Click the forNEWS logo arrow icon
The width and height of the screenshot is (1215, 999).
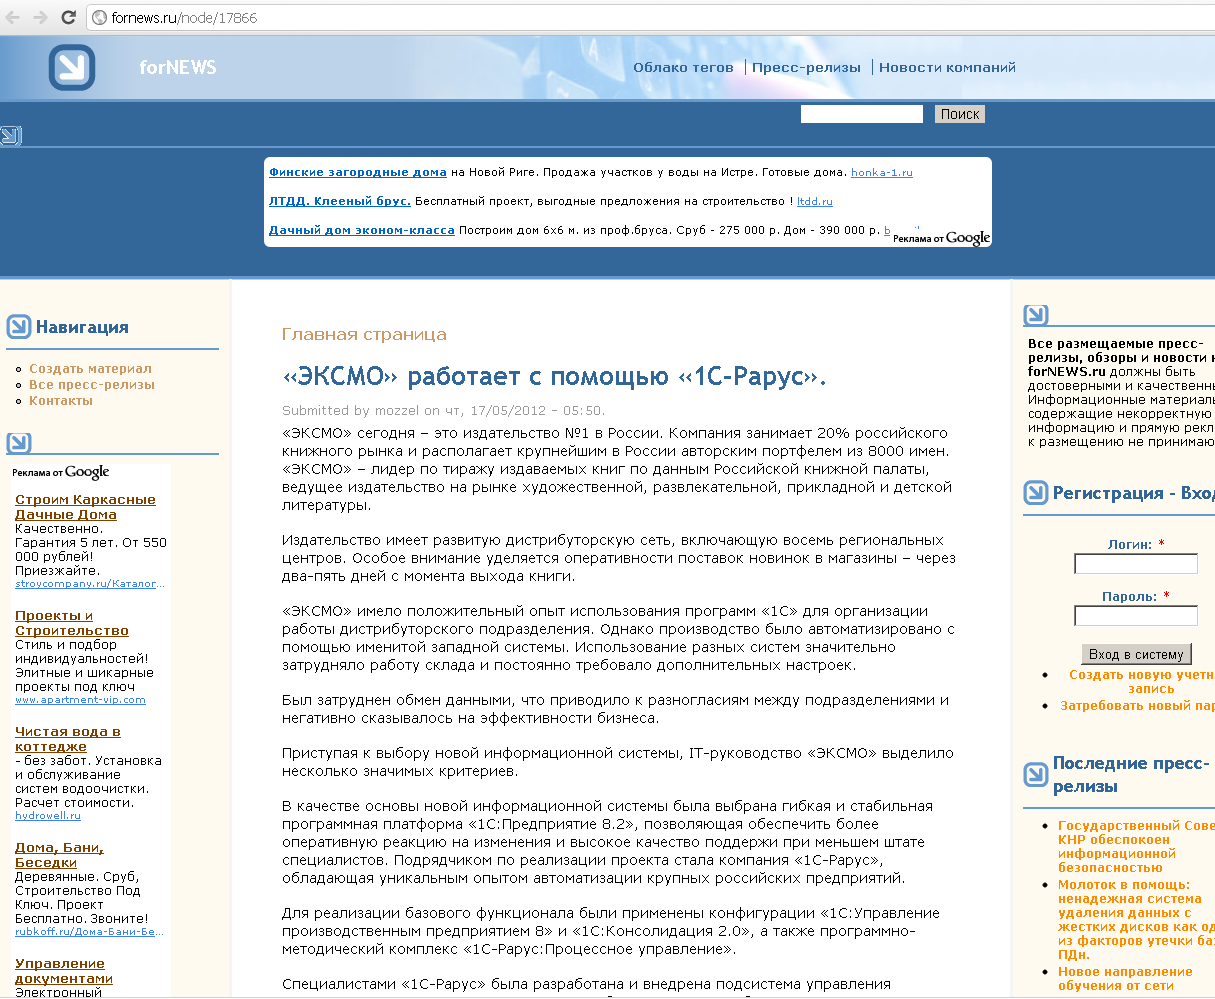point(72,67)
